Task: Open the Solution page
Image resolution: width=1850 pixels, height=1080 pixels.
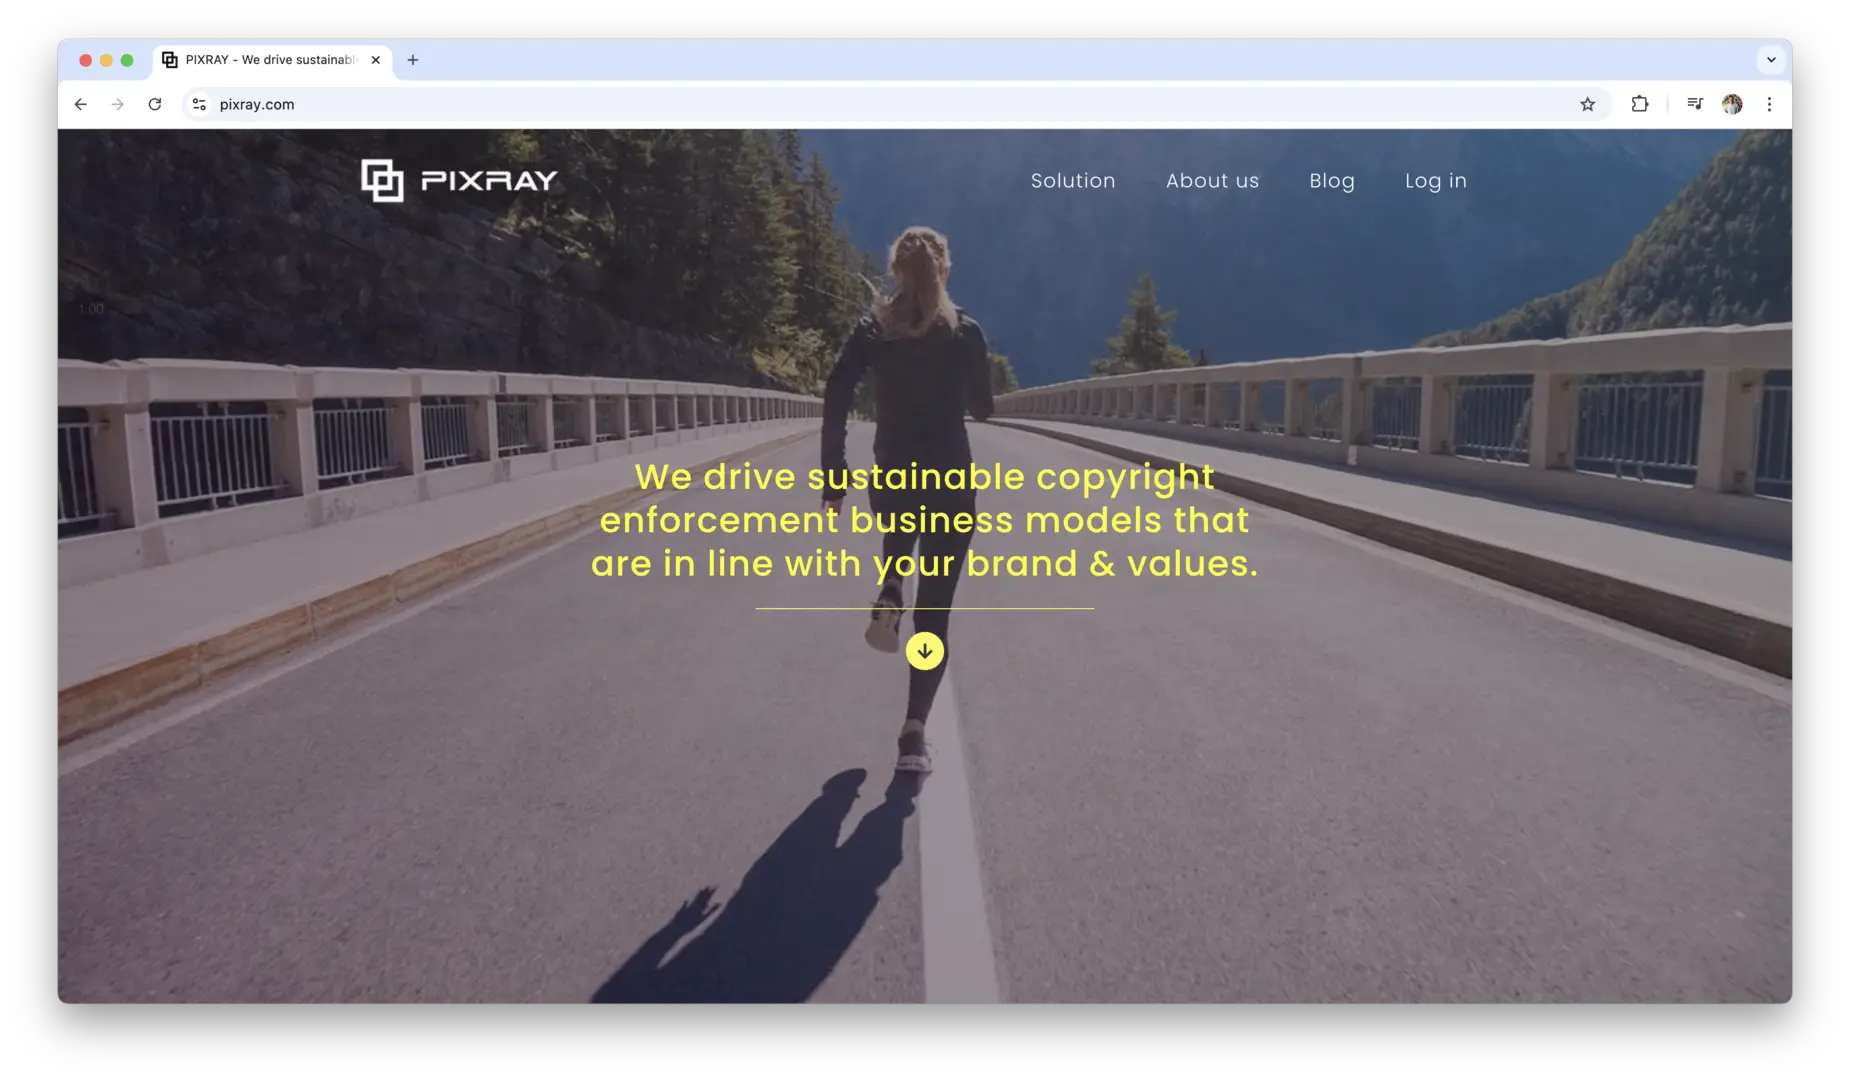Action: click(x=1072, y=180)
